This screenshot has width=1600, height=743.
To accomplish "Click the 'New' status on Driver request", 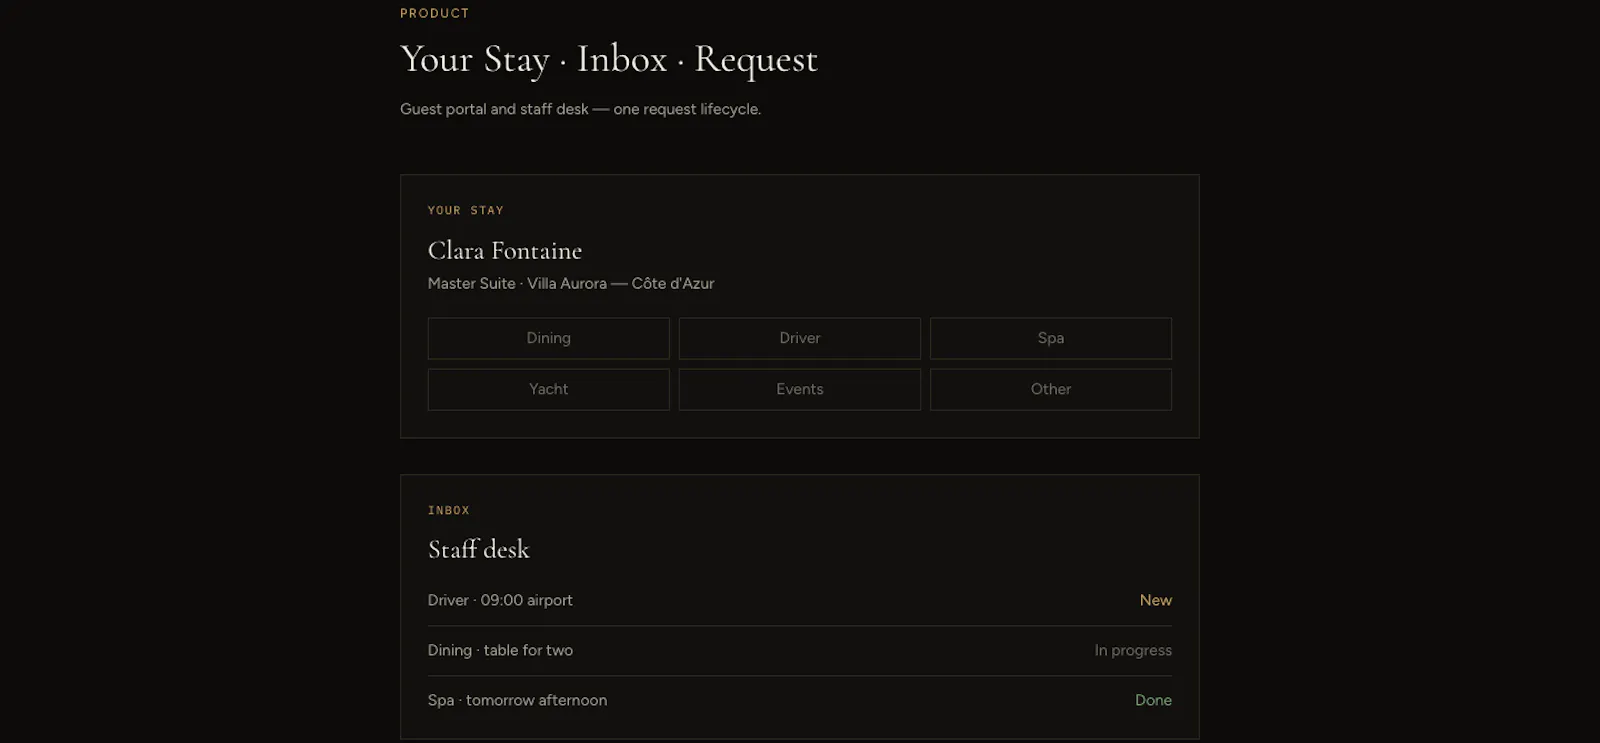I will pos(1155,600).
